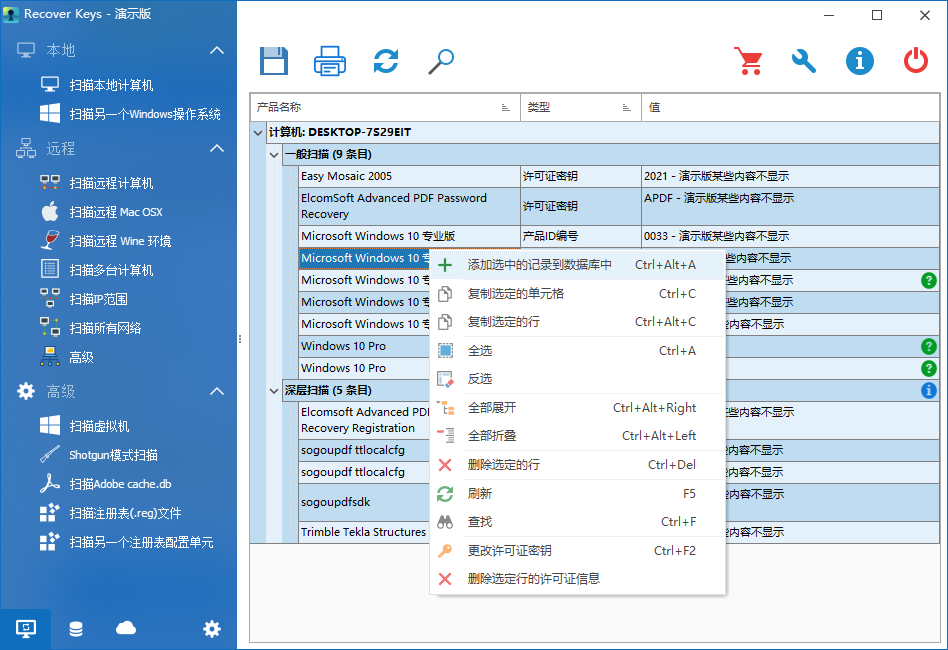Click the blue info About icon
948x650 pixels.
[860, 60]
